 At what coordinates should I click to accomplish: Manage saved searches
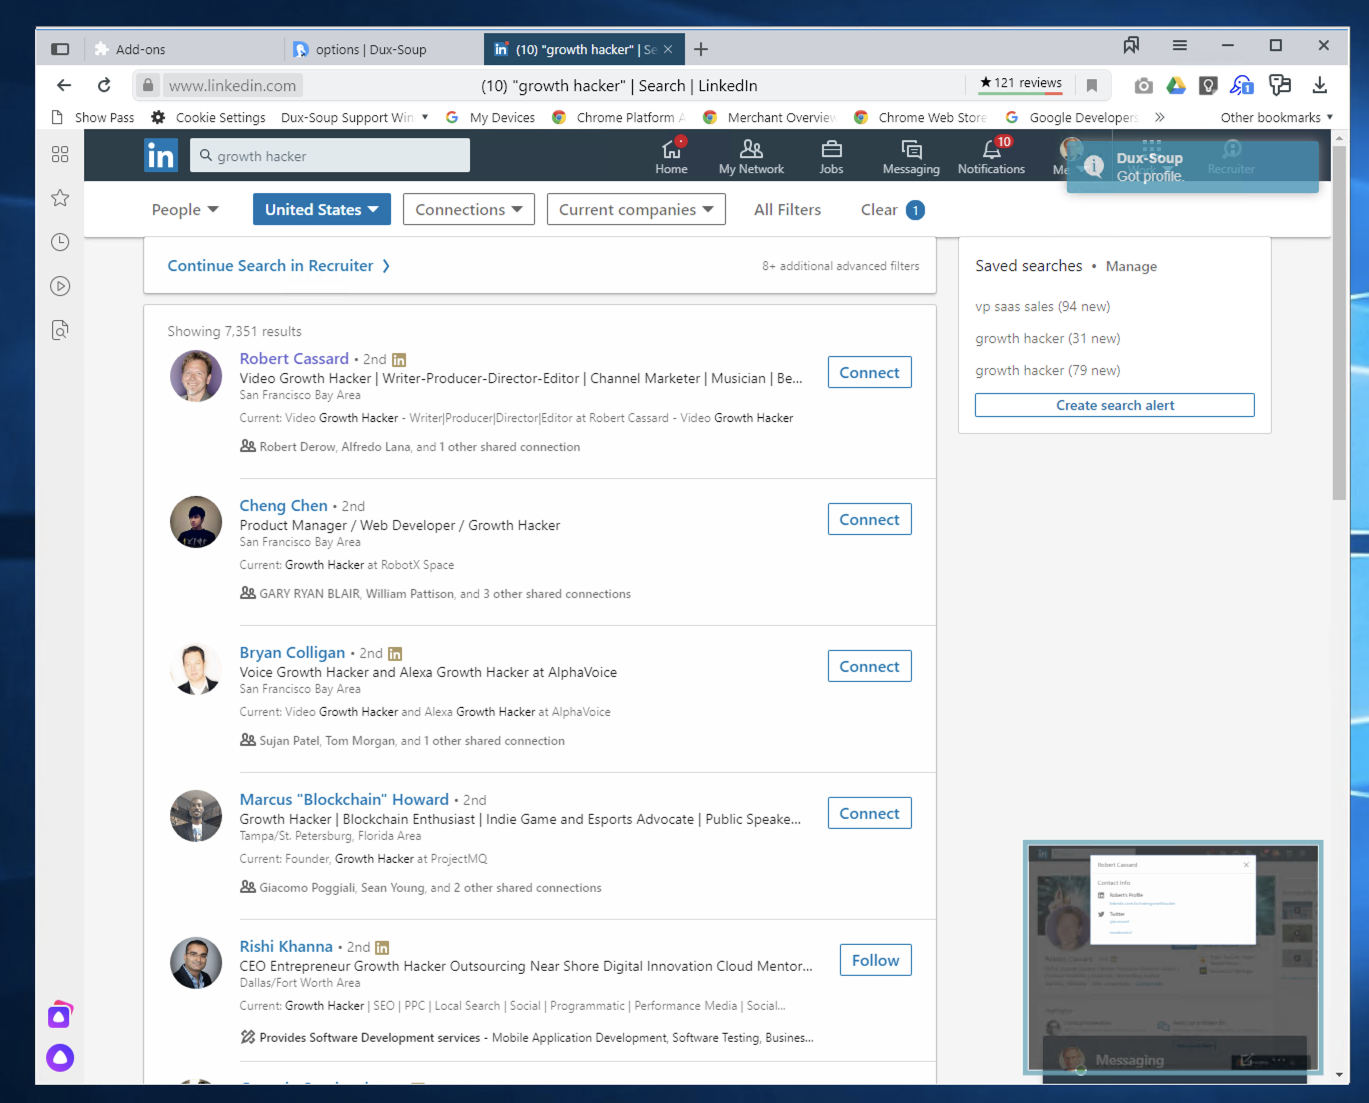coord(1131,266)
